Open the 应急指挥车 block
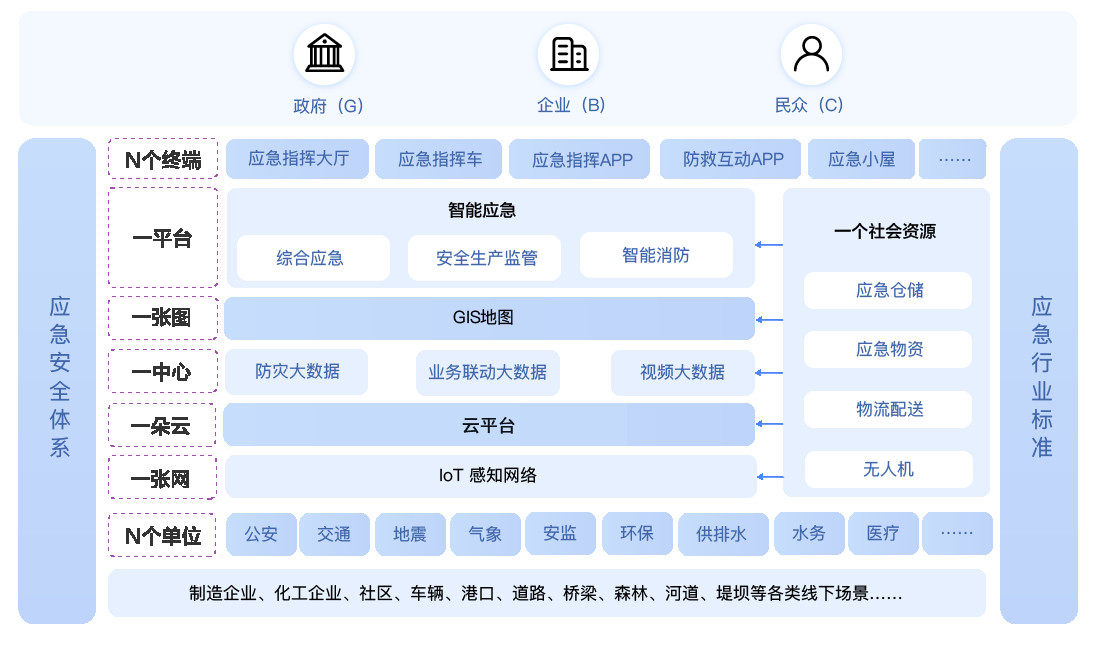The width and height of the screenshot is (1100, 660). tap(438, 159)
